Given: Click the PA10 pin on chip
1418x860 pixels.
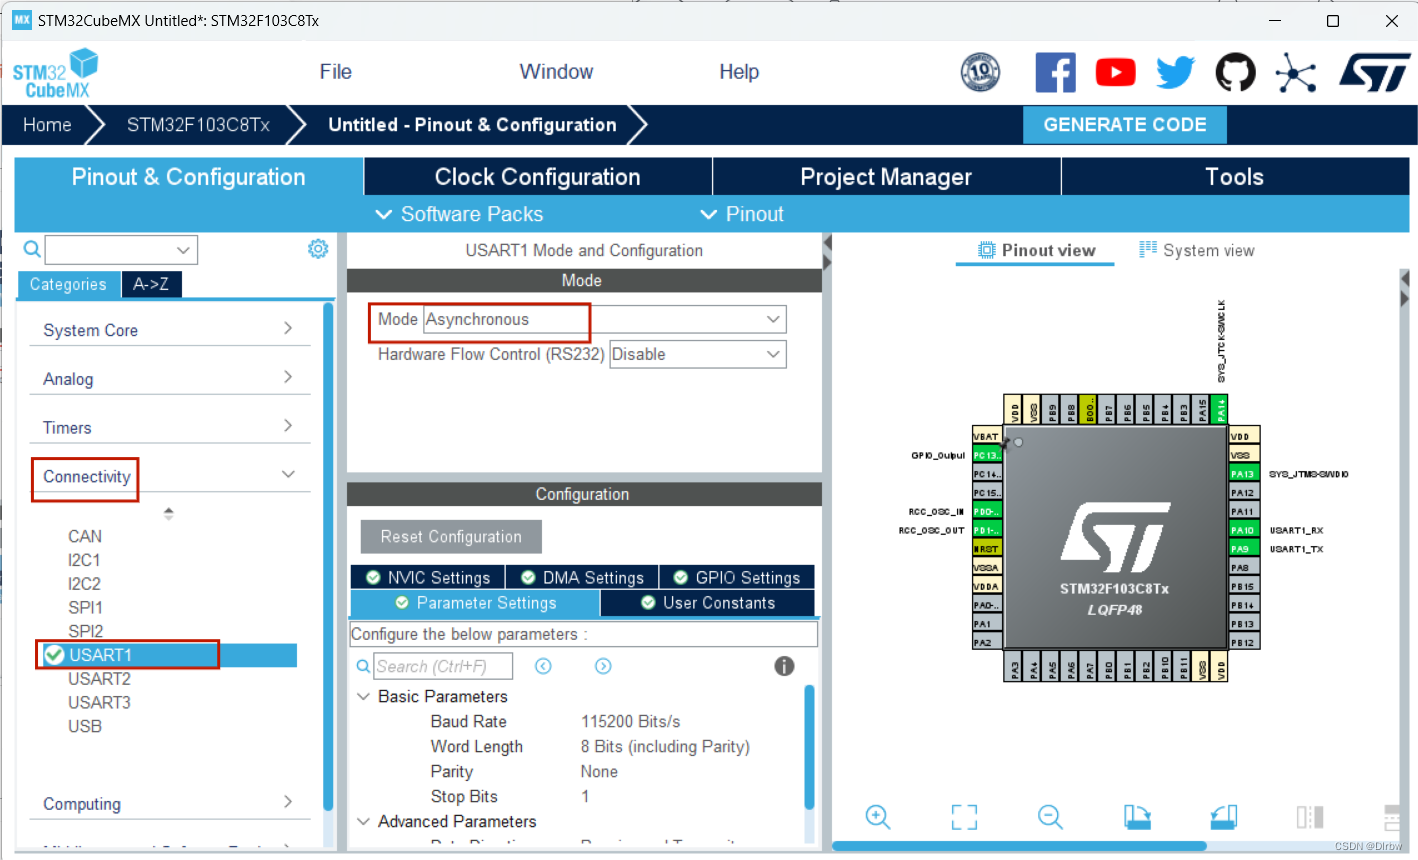Looking at the screenshot, I should [1243, 530].
